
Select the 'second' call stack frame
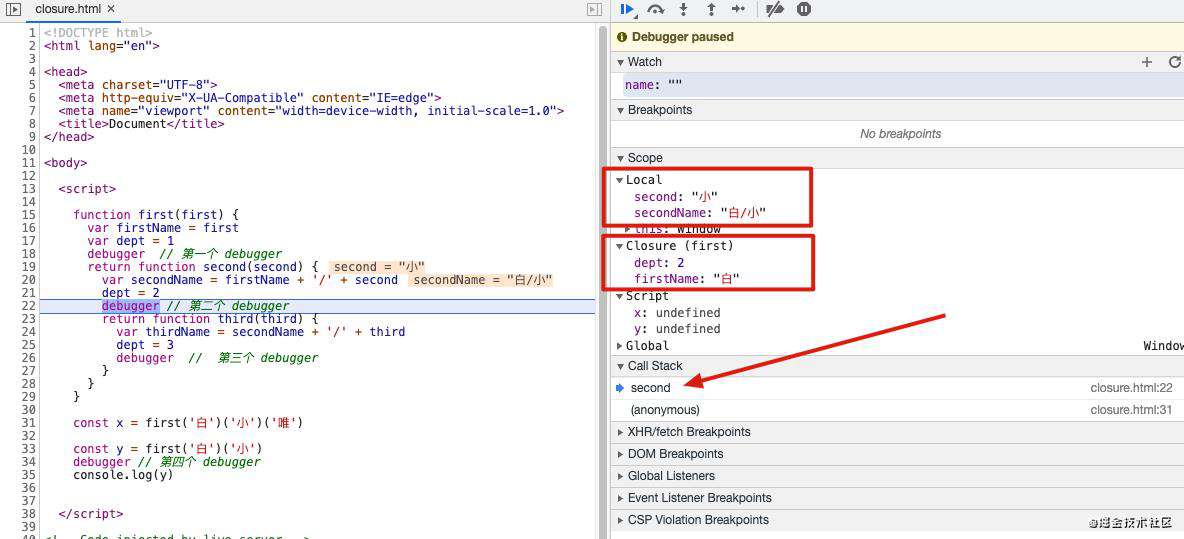click(x=897, y=388)
